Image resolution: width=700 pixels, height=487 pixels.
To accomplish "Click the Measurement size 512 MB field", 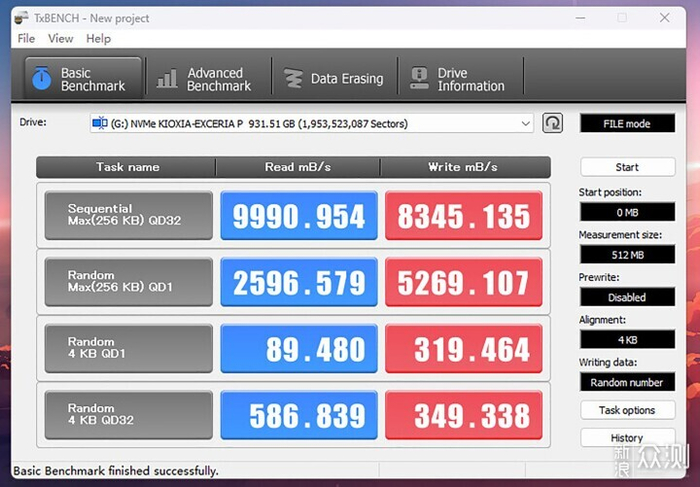I will tap(627, 254).
